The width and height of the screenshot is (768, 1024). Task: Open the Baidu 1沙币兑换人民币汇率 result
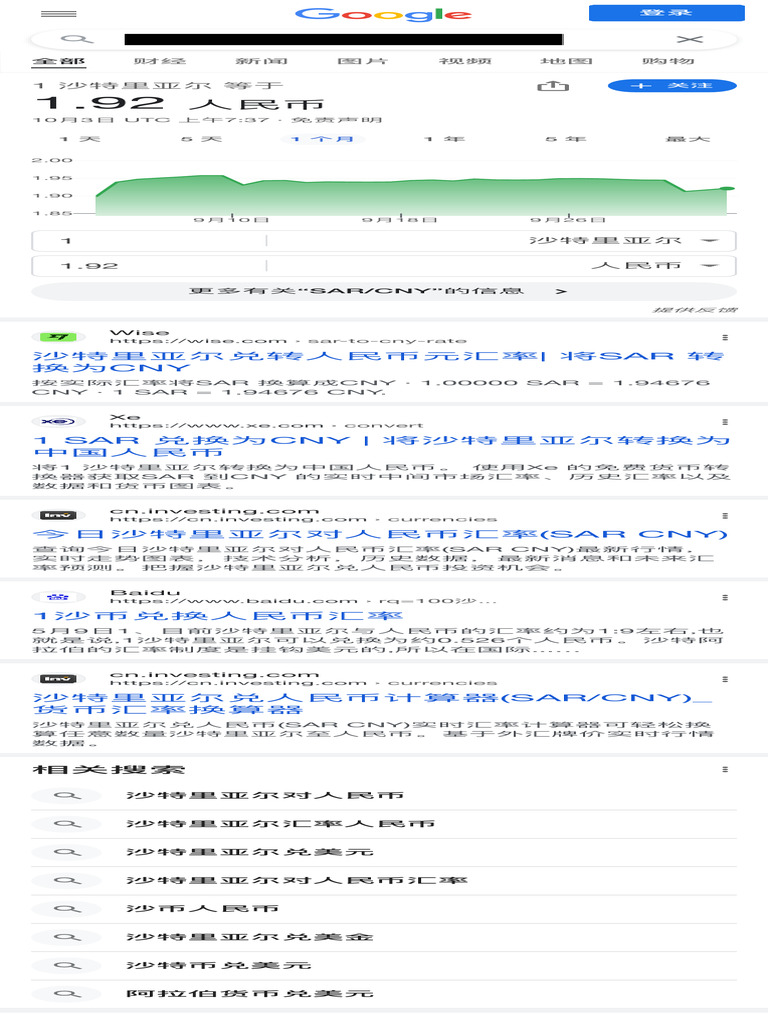tap(218, 616)
